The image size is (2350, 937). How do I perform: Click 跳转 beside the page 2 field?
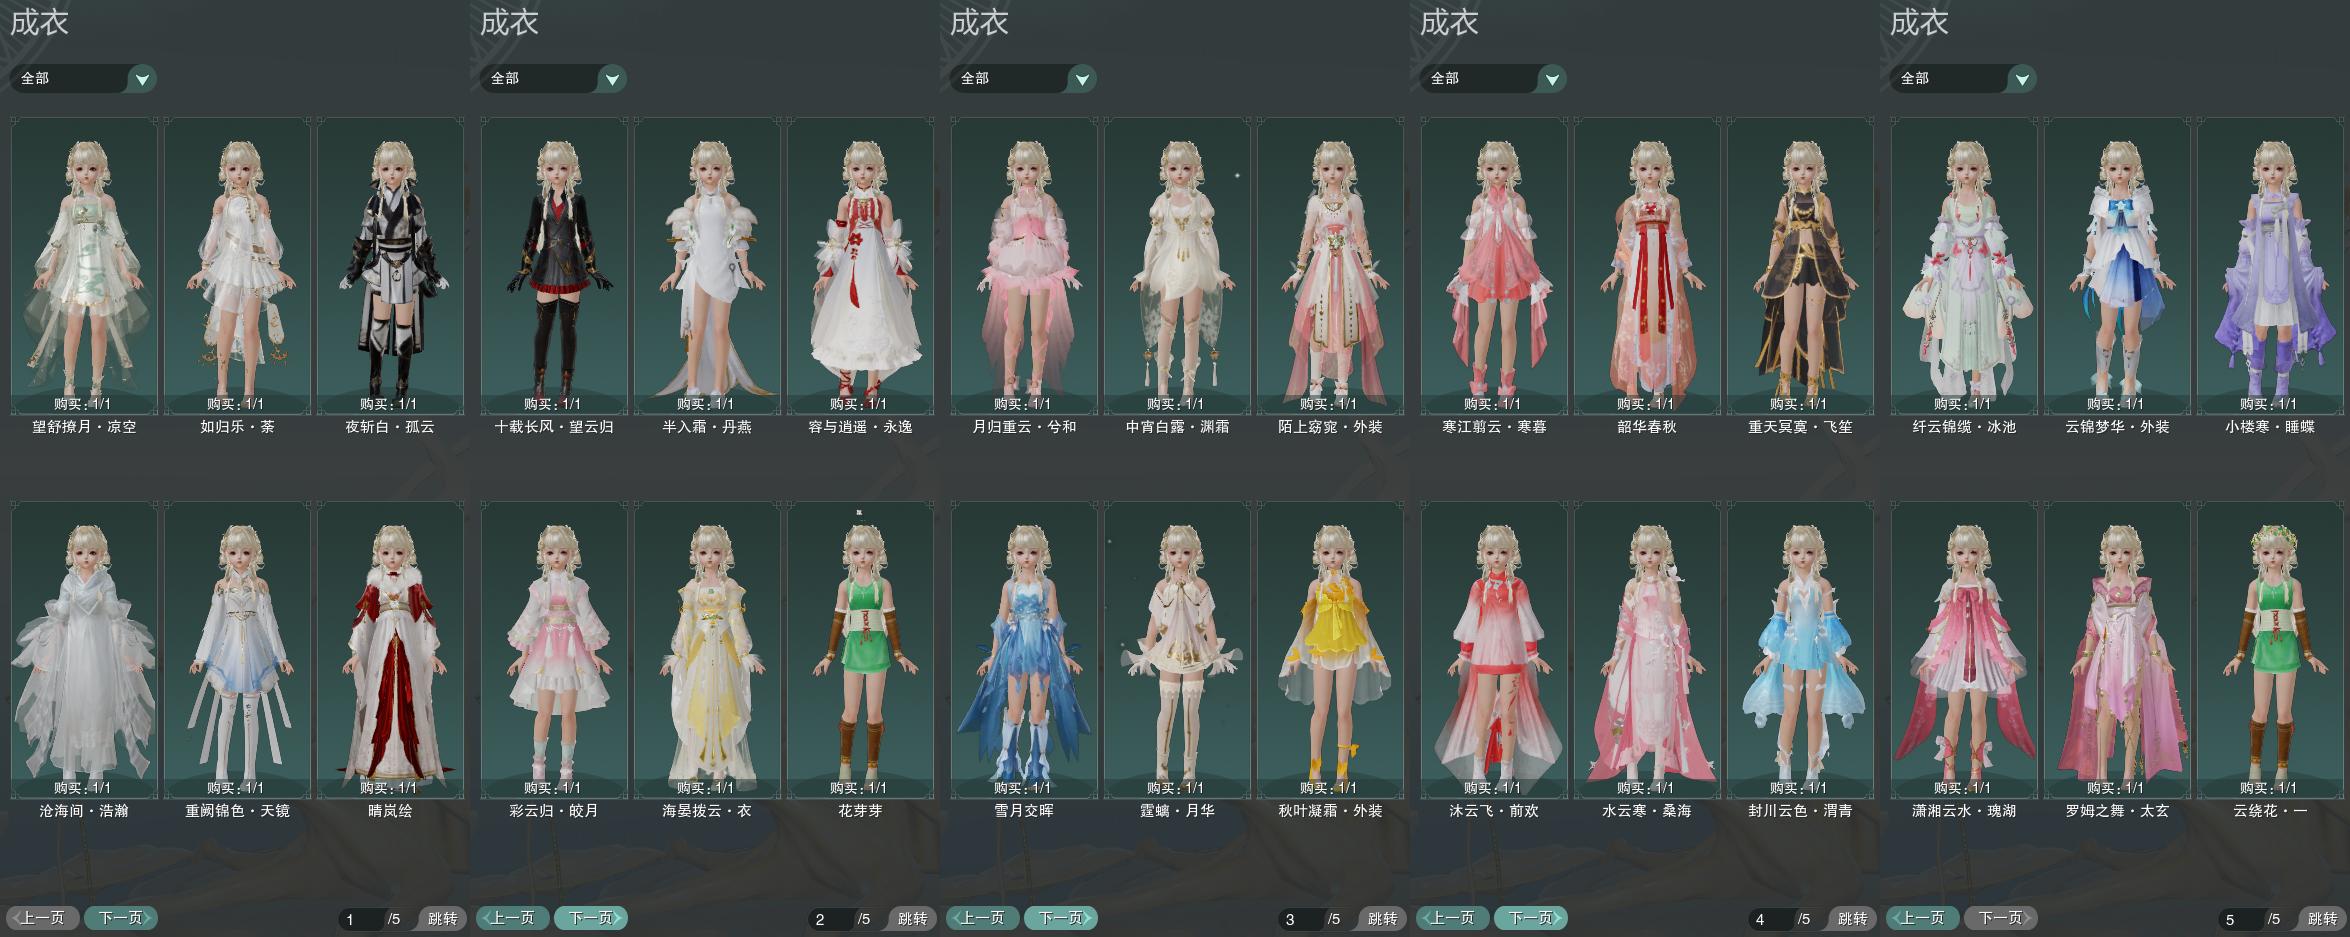912,919
